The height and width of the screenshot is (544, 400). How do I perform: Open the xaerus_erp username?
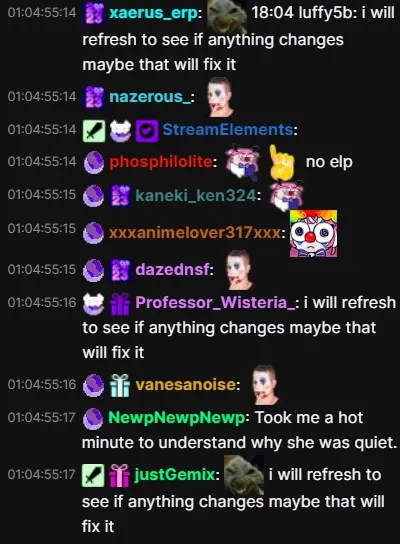pos(154,13)
